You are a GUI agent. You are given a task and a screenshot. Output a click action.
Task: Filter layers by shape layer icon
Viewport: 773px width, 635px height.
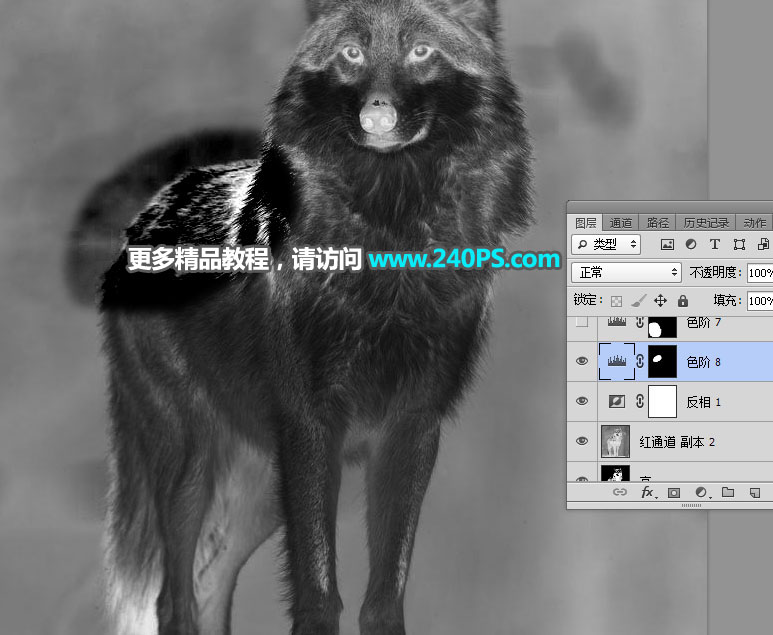pos(739,245)
